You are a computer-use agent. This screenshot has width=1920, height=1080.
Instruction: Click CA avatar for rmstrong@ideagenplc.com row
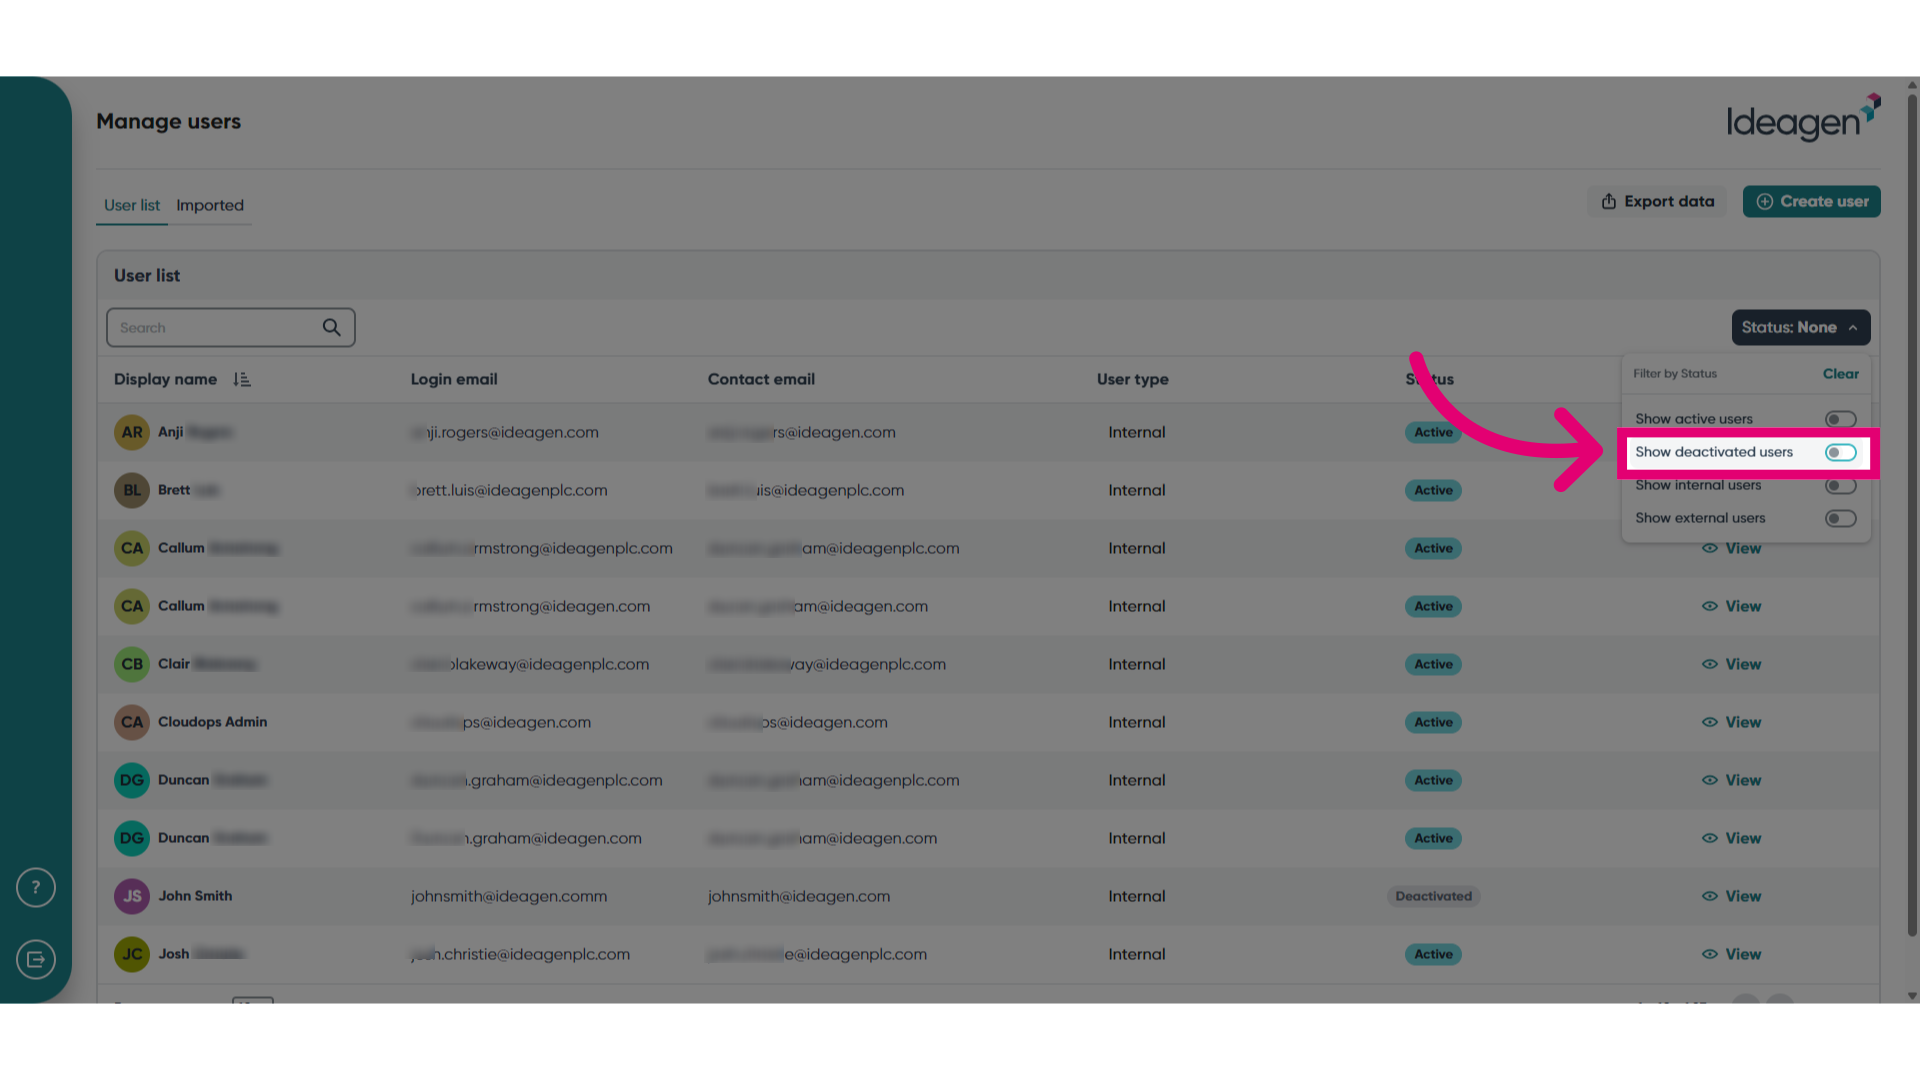coord(132,548)
